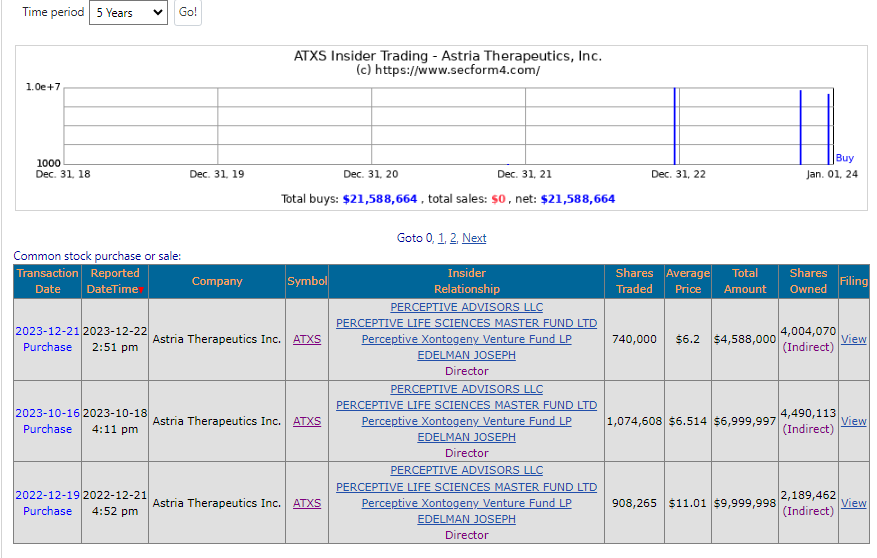
Task: Open EDELMAN JOSEPH in the 2022-12-19 row
Action: click(x=466, y=519)
